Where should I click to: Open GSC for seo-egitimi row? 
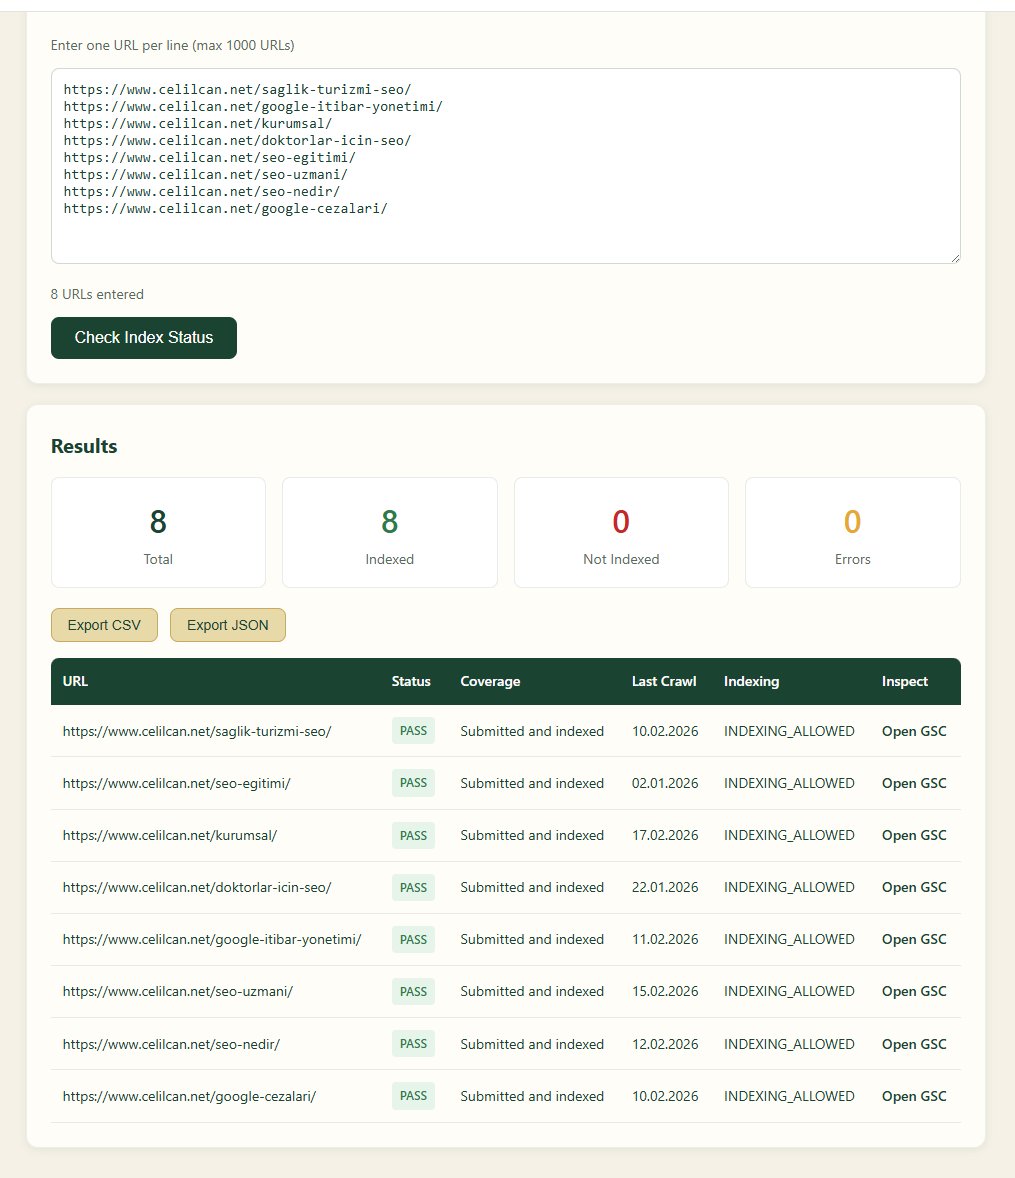tap(914, 783)
